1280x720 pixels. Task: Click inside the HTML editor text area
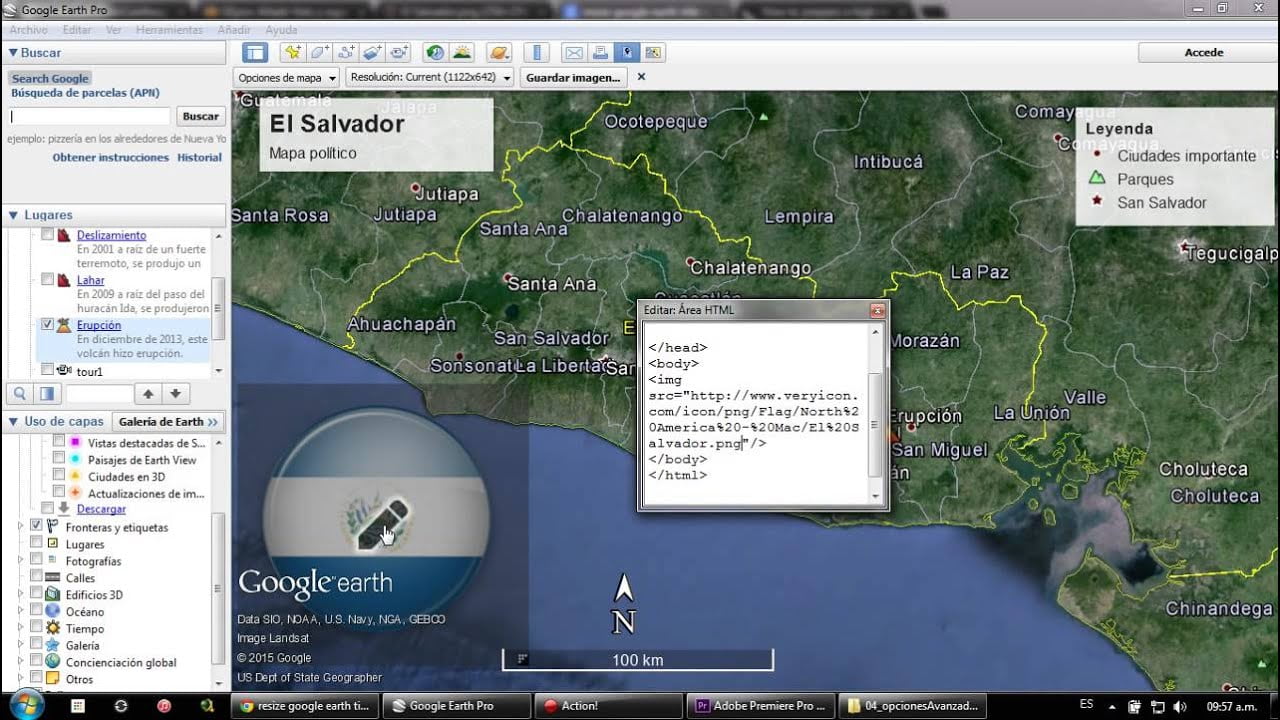756,412
